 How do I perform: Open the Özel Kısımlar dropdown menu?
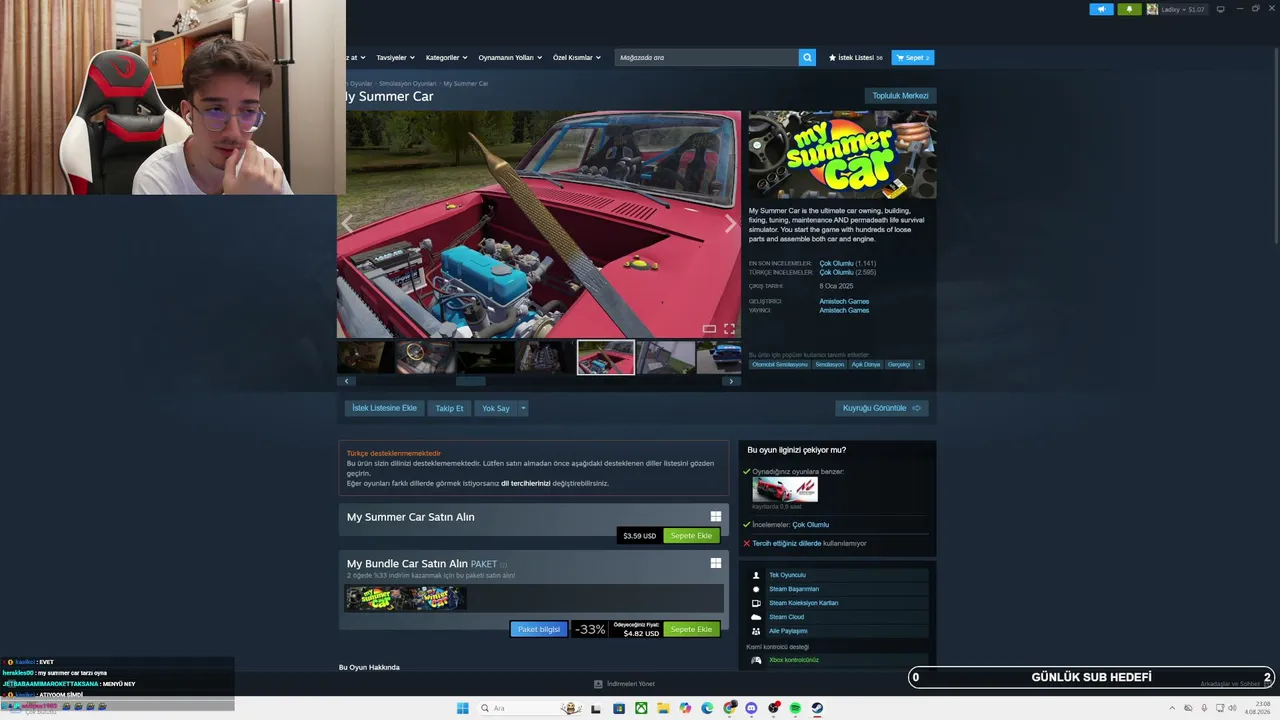577,58
